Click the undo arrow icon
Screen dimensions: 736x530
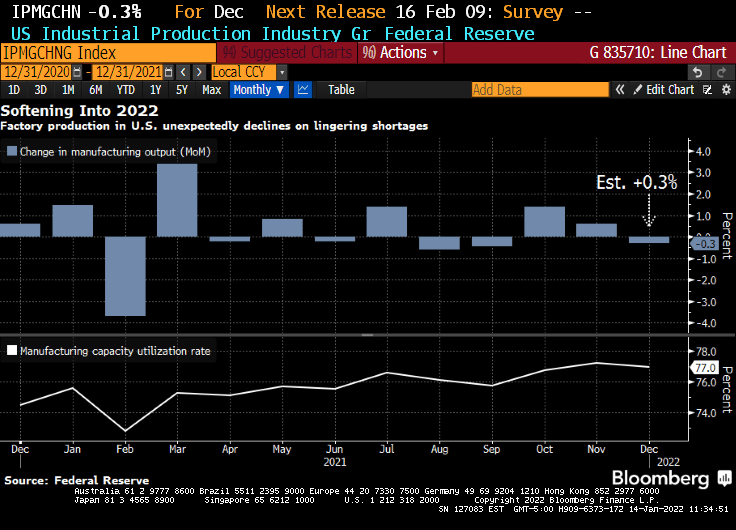696,72
